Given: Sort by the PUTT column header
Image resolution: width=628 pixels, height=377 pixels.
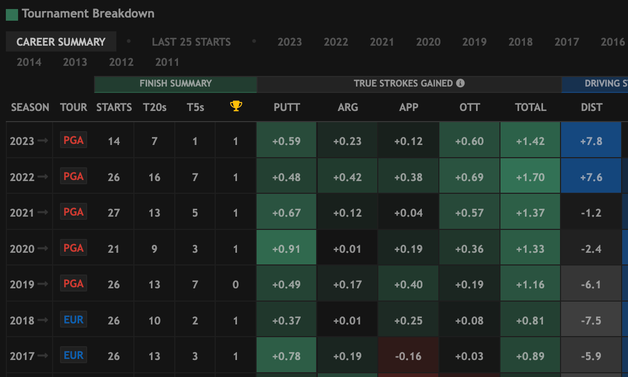Looking at the screenshot, I should (x=286, y=107).
